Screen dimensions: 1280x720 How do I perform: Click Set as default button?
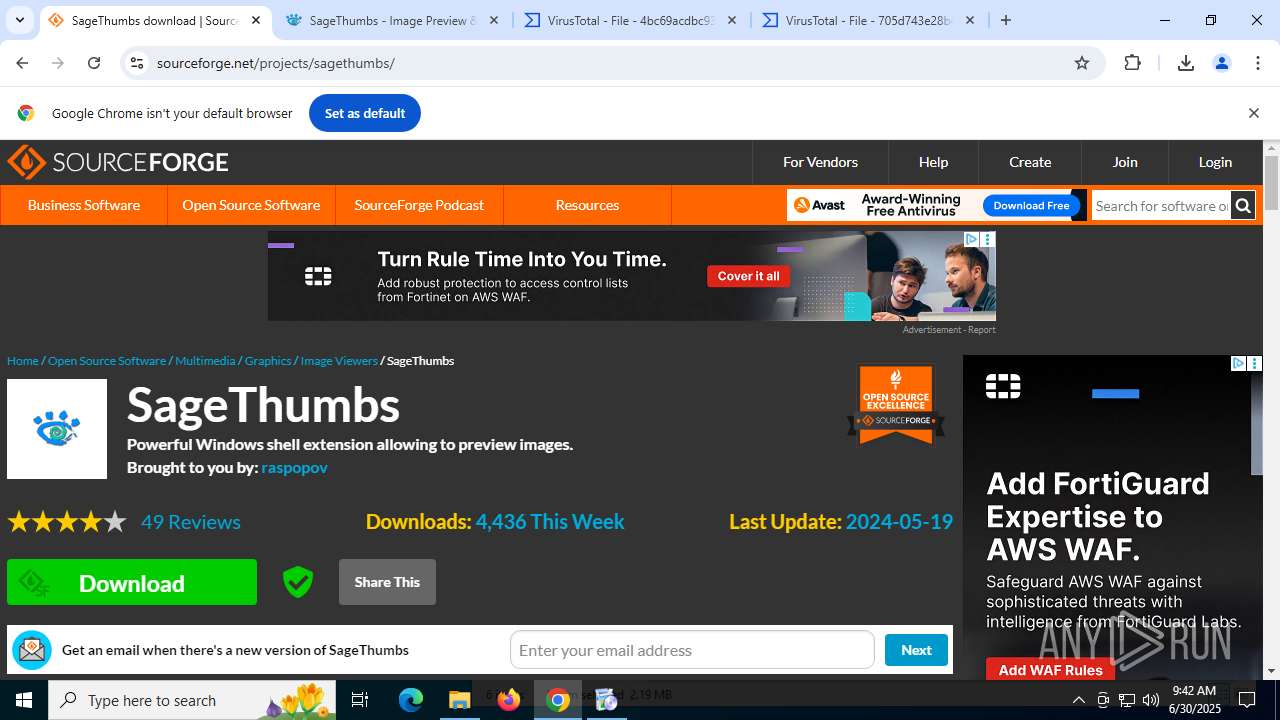coord(365,113)
